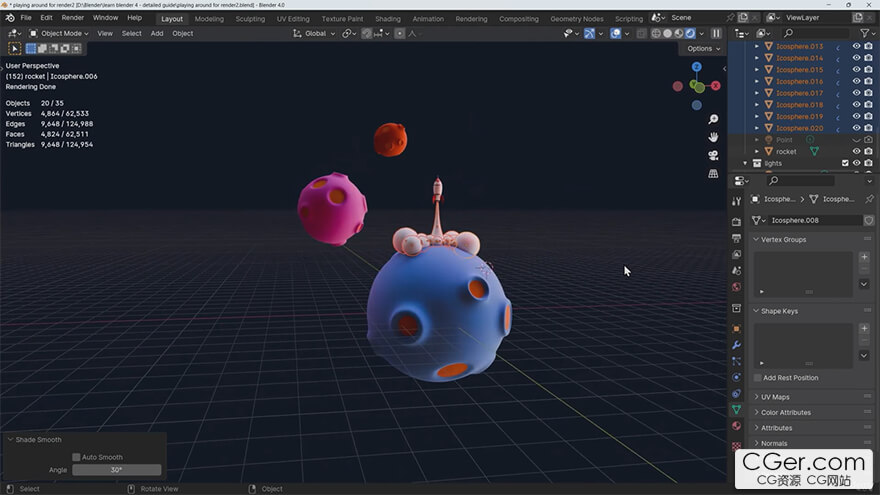The image size is (880, 495).
Task: Open the Tool properties tab icon
Action: (737, 201)
